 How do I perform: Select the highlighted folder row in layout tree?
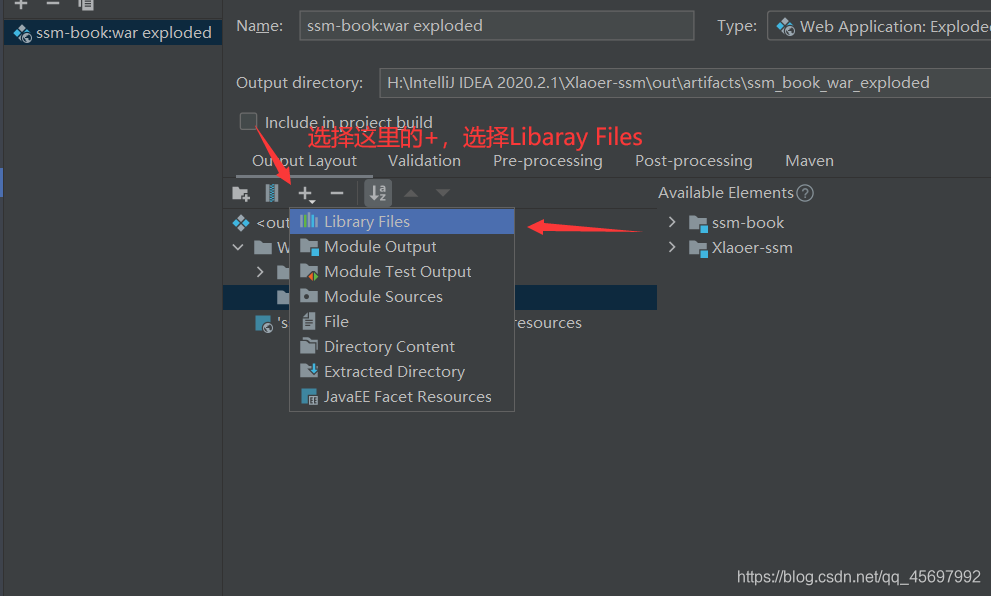pos(440,297)
